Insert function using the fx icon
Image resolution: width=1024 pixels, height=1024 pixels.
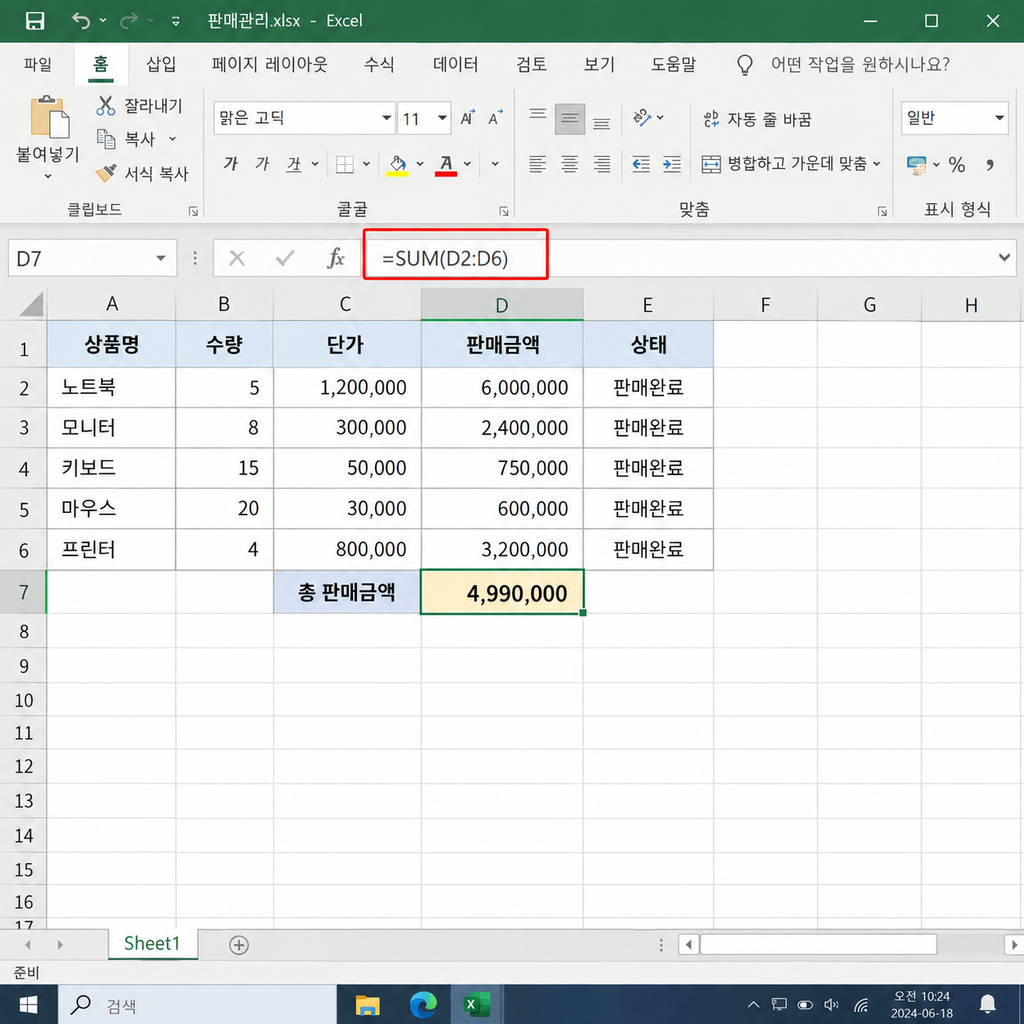coord(336,259)
